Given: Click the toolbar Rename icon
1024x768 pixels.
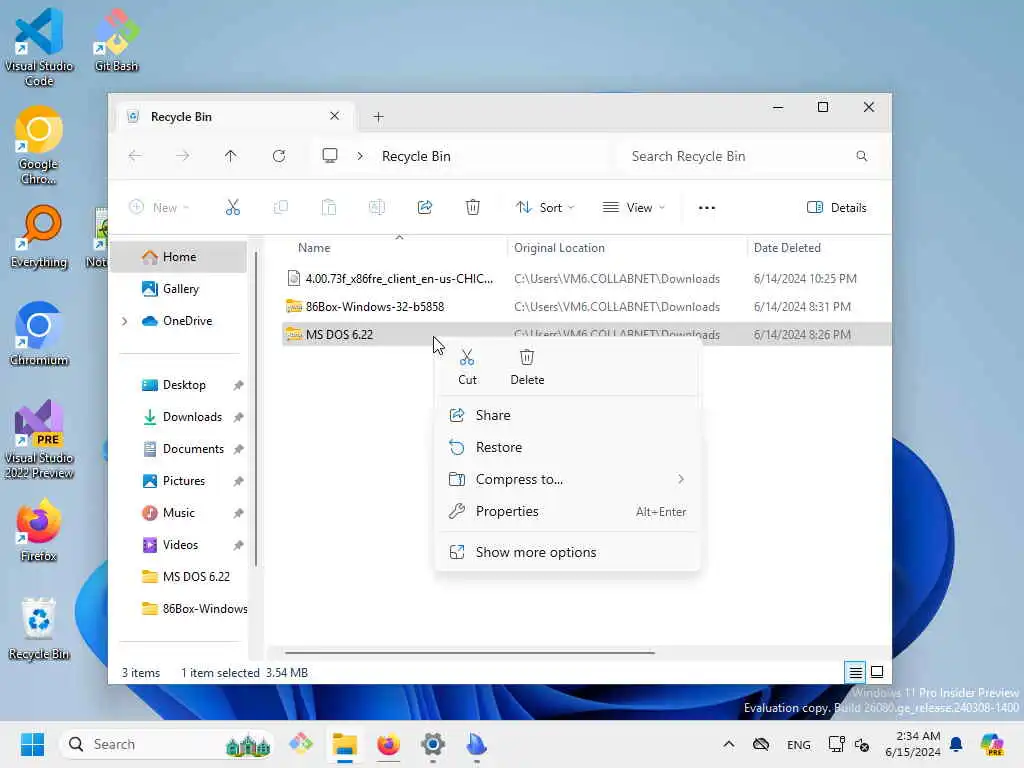Looking at the screenshot, I should coord(377,208).
